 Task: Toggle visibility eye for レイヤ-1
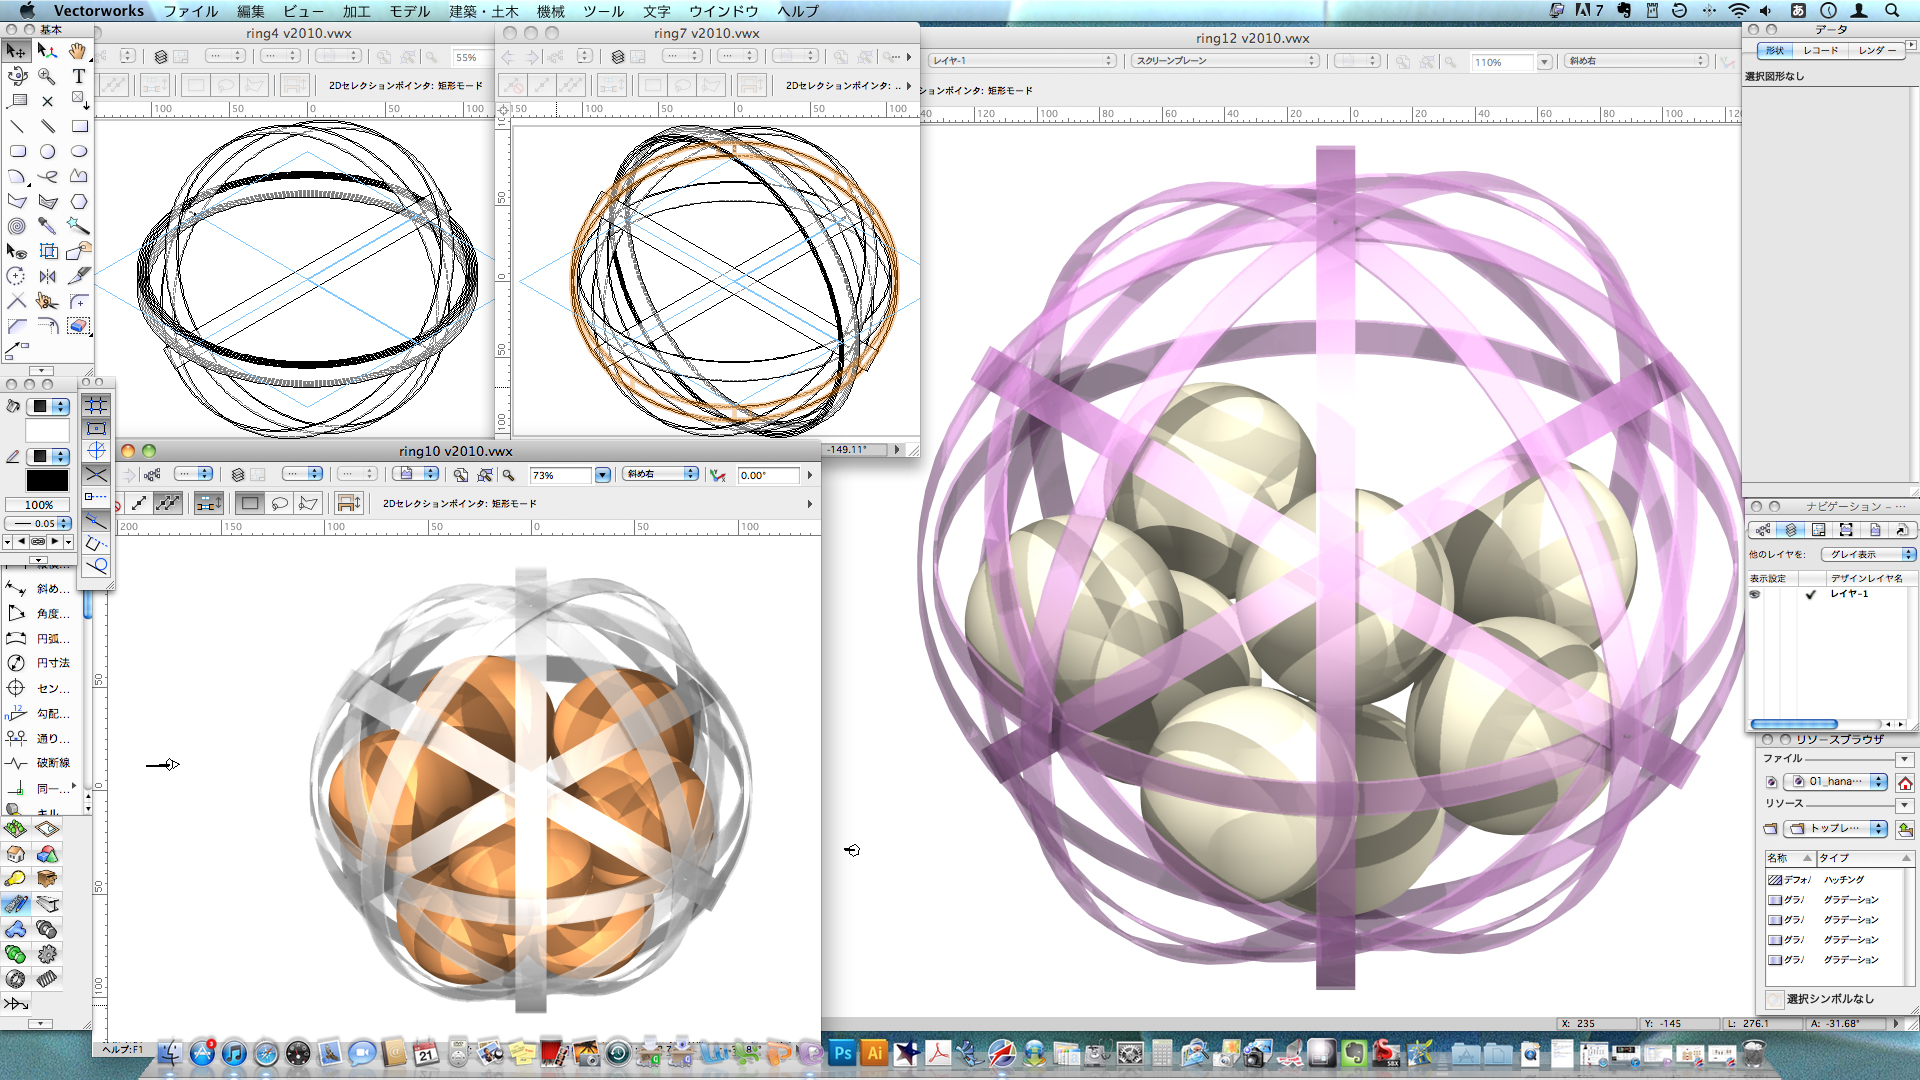click(x=1755, y=594)
